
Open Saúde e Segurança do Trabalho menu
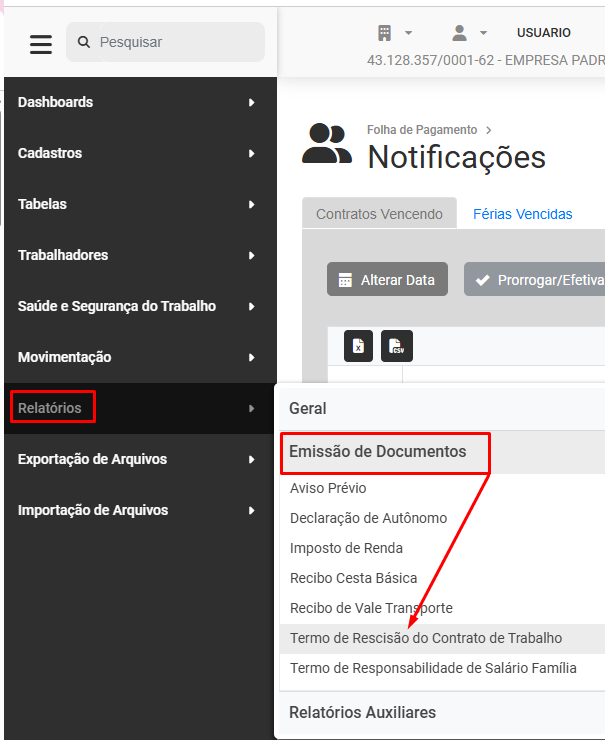pyautogui.click(x=138, y=306)
